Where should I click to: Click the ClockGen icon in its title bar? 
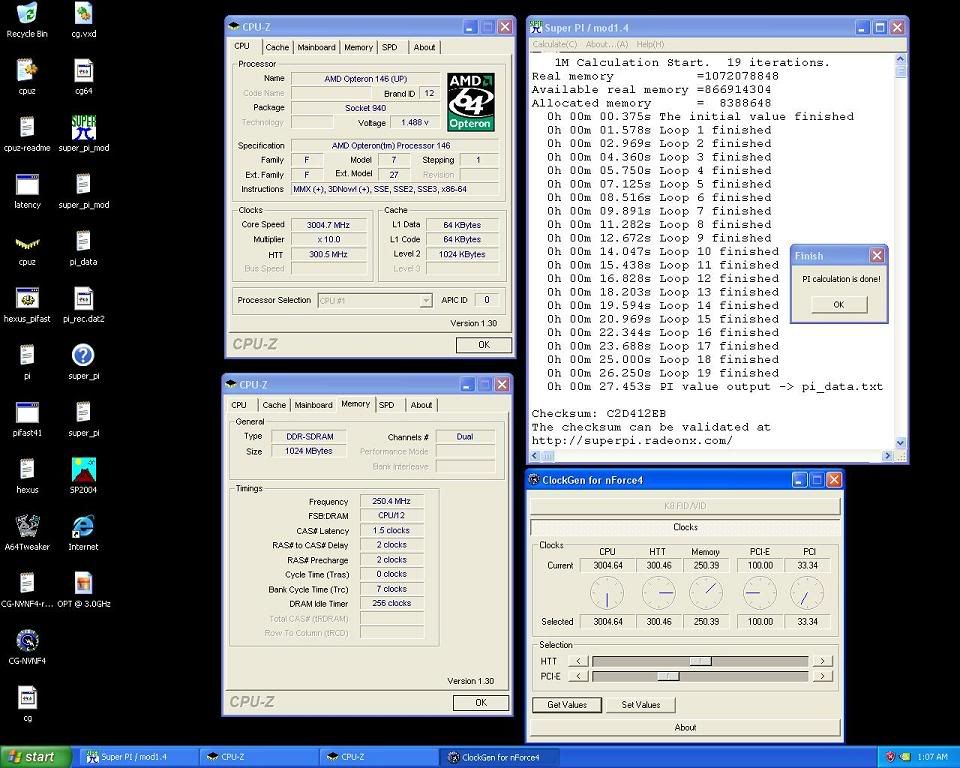(x=534, y=480)
